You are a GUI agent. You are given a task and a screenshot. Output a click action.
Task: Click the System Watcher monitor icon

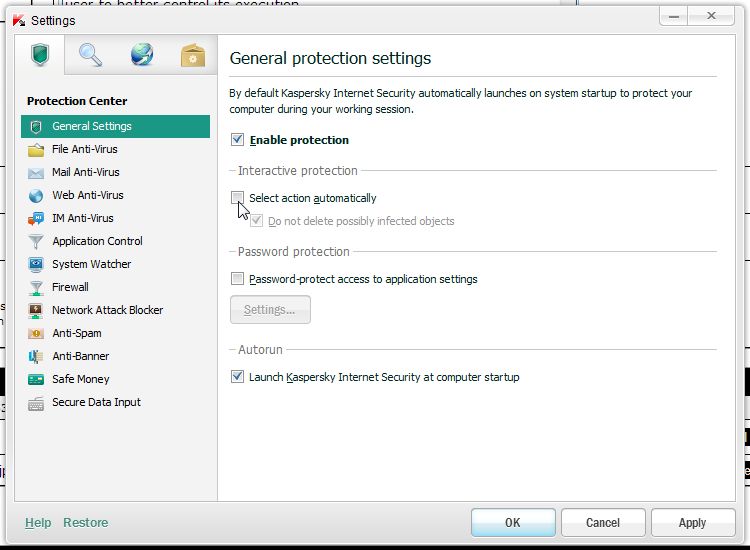(36, 264)
